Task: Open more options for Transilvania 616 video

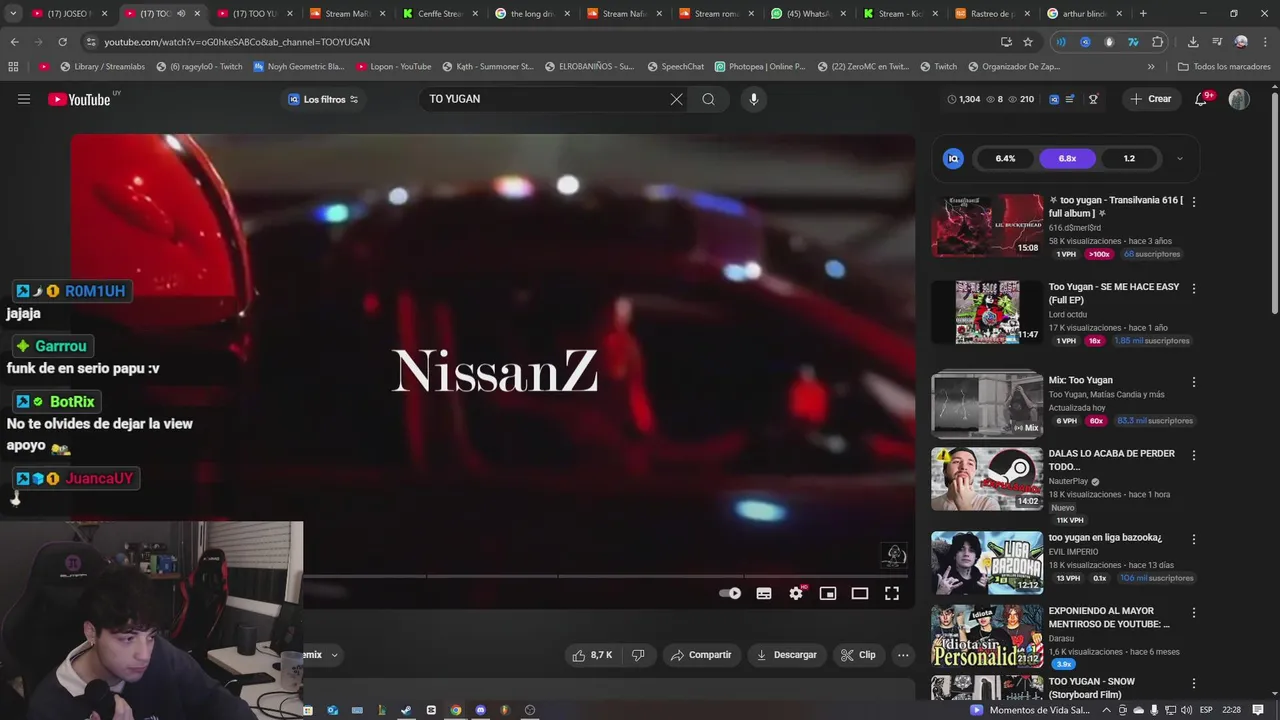Action: (x=1193, y=201)
